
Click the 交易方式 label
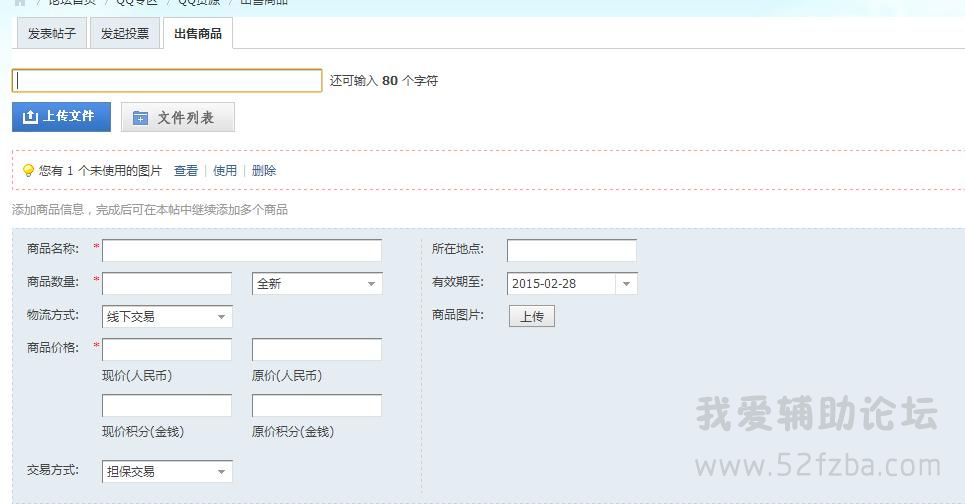[52, 470]
